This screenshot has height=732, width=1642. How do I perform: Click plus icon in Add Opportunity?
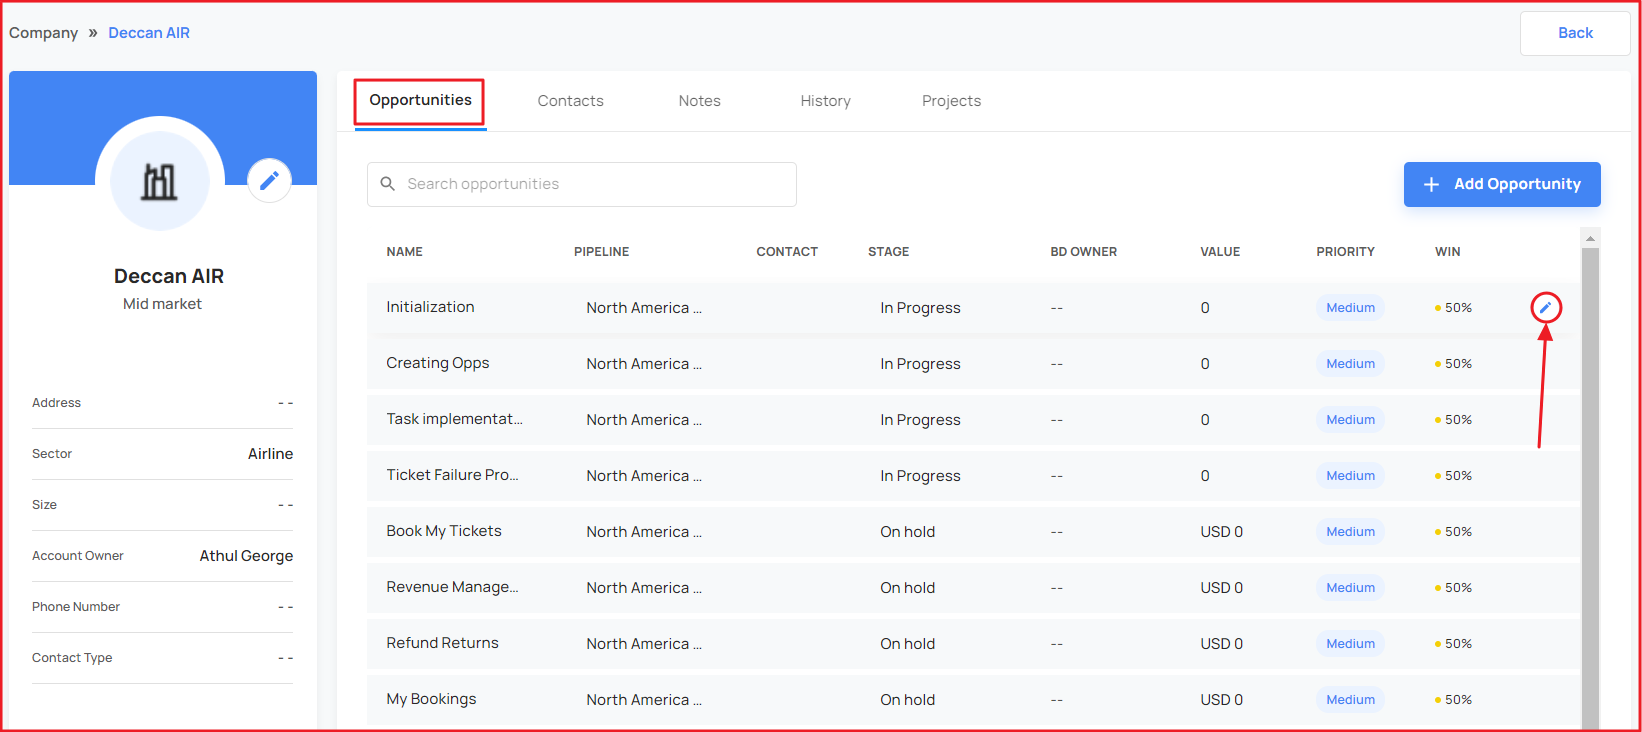(1431, 184)
